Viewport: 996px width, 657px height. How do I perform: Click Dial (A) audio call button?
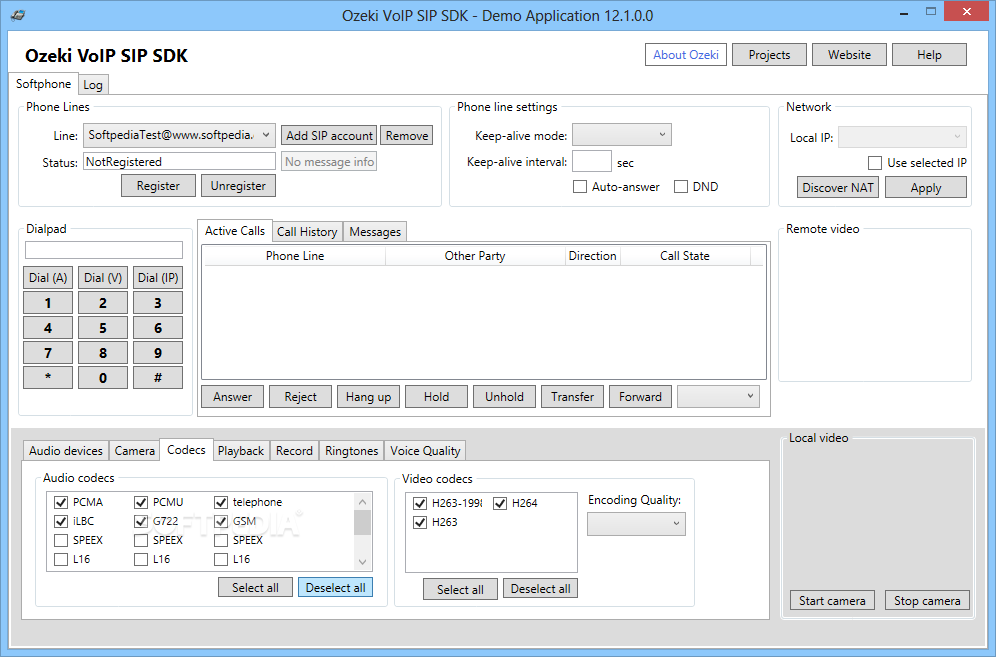(48, 278)
